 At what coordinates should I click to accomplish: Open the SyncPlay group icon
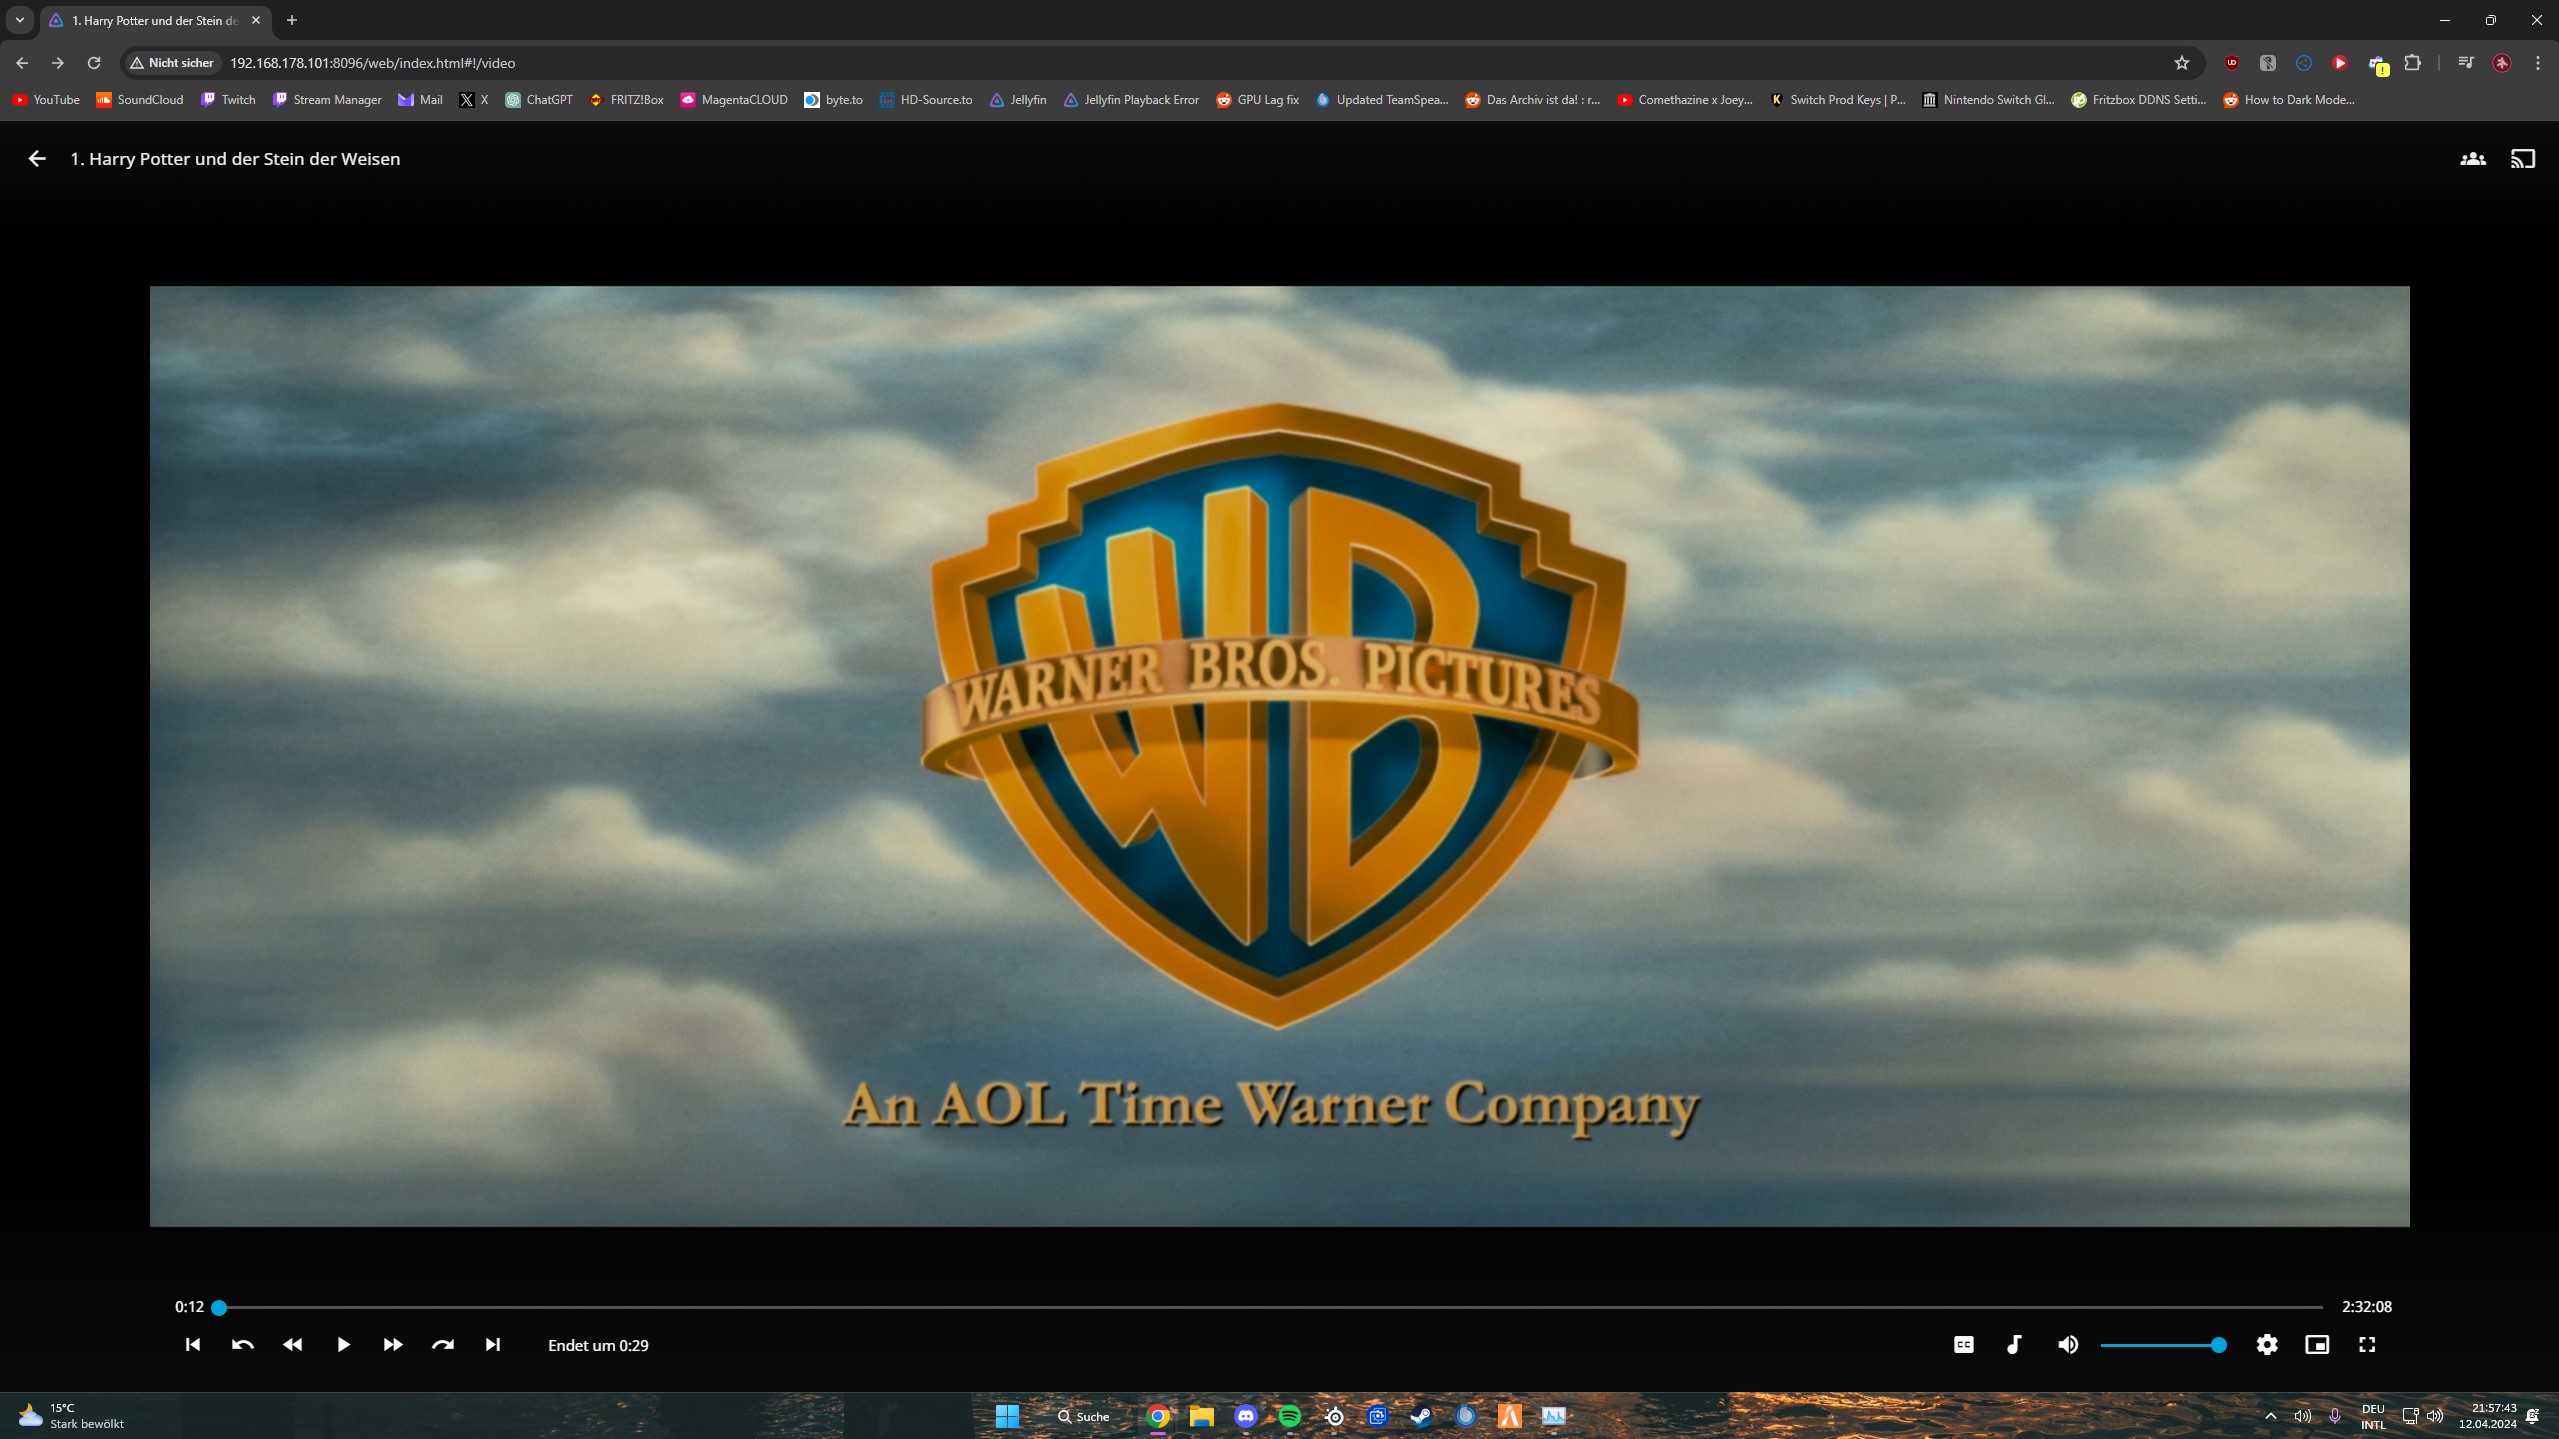pos(2473,159)
